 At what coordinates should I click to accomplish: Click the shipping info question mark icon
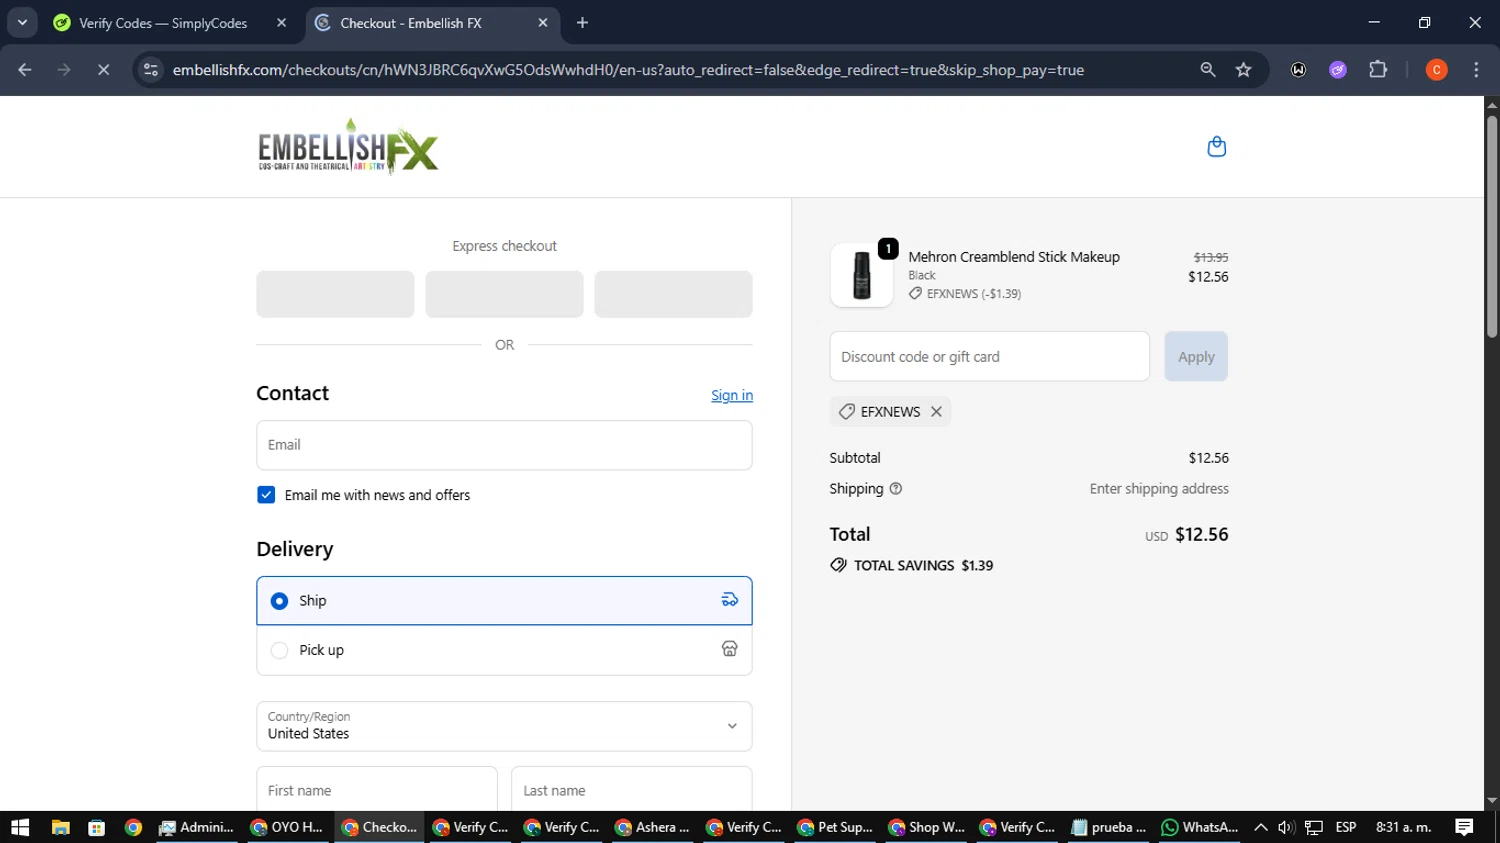pos(896,489)
